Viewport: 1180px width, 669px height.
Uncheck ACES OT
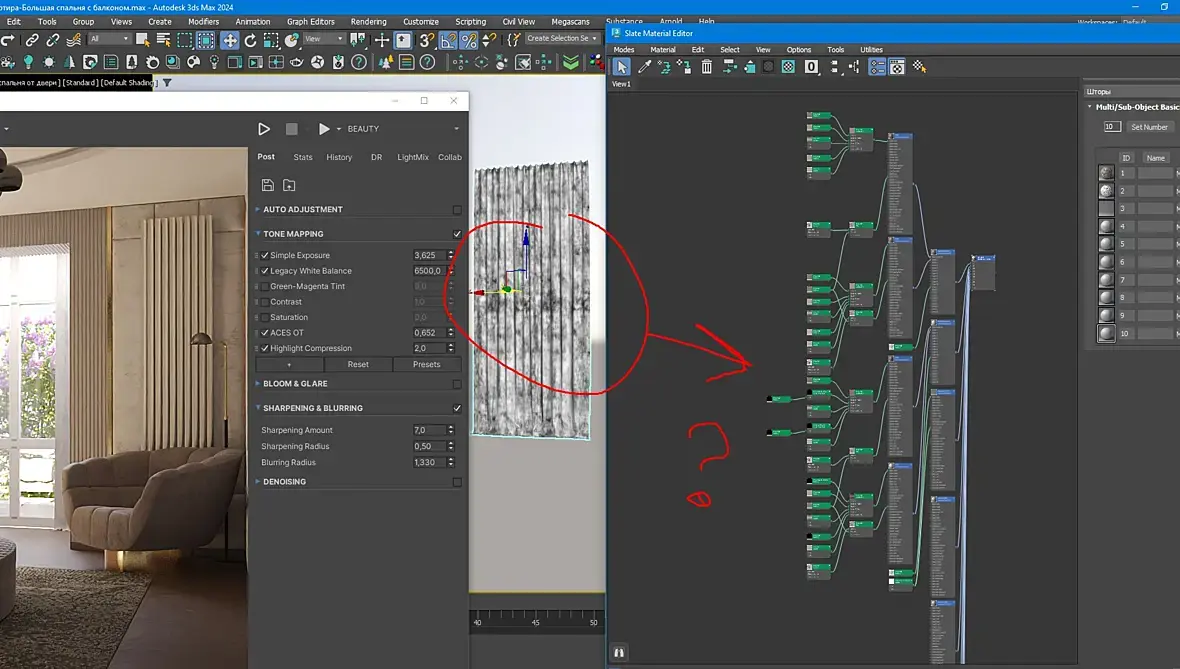point(265,333)
